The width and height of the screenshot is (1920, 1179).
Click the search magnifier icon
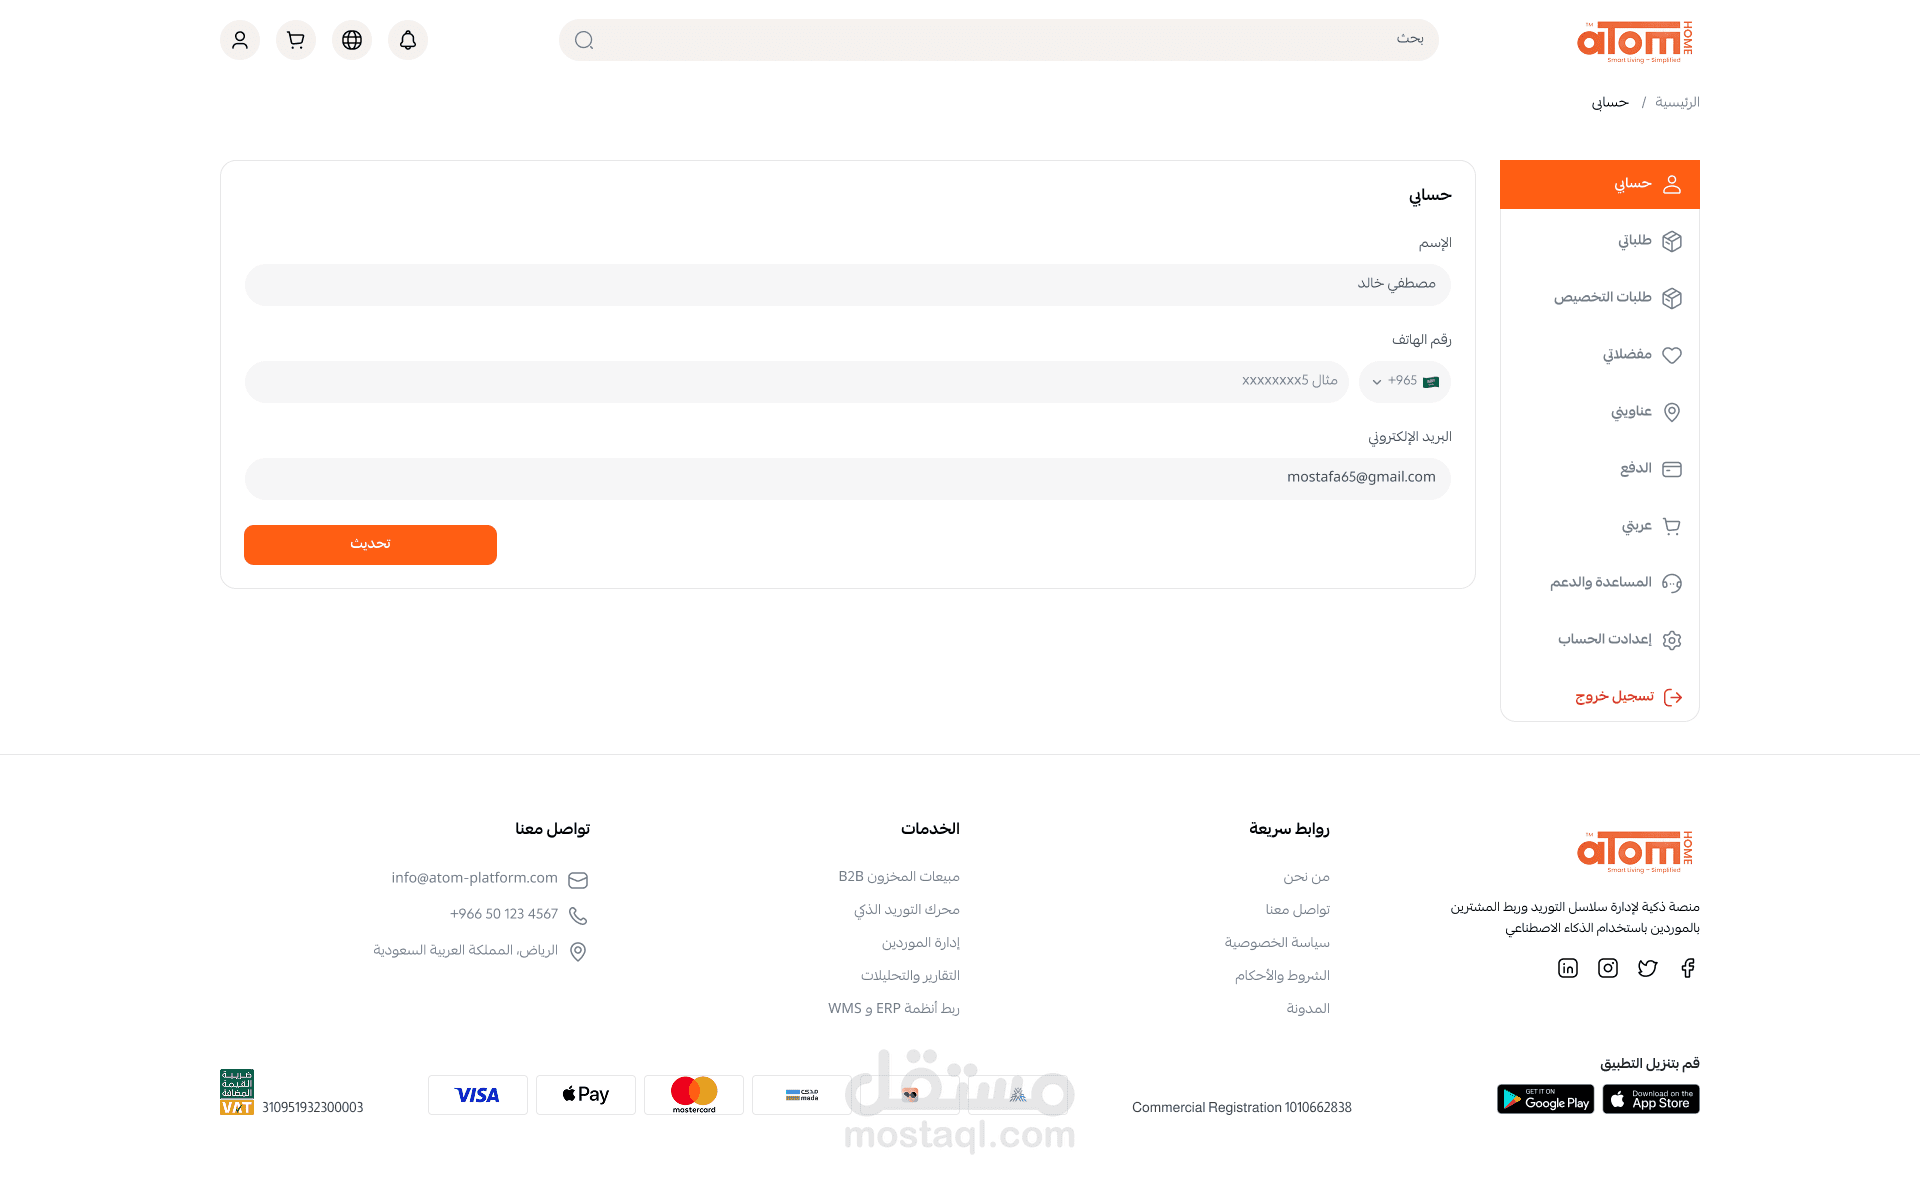[584, 40]
